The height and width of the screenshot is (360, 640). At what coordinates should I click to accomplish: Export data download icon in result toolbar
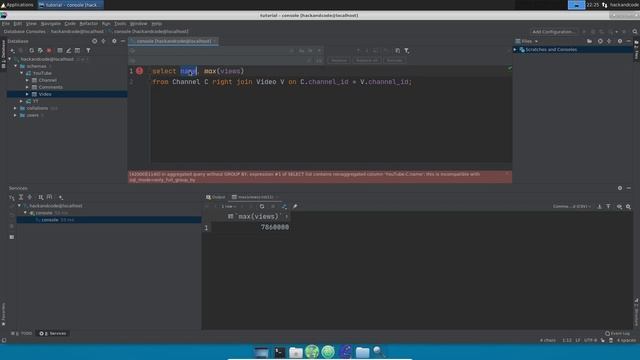click(599, 207)
